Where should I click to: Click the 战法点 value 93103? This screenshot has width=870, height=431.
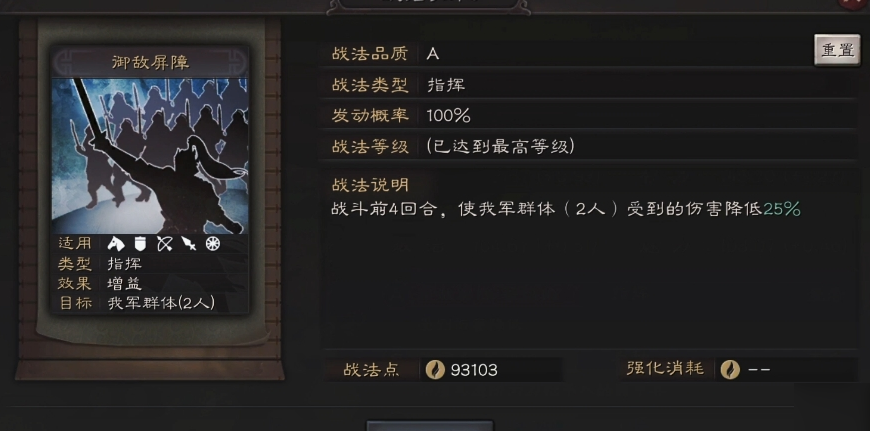(474, 370)
